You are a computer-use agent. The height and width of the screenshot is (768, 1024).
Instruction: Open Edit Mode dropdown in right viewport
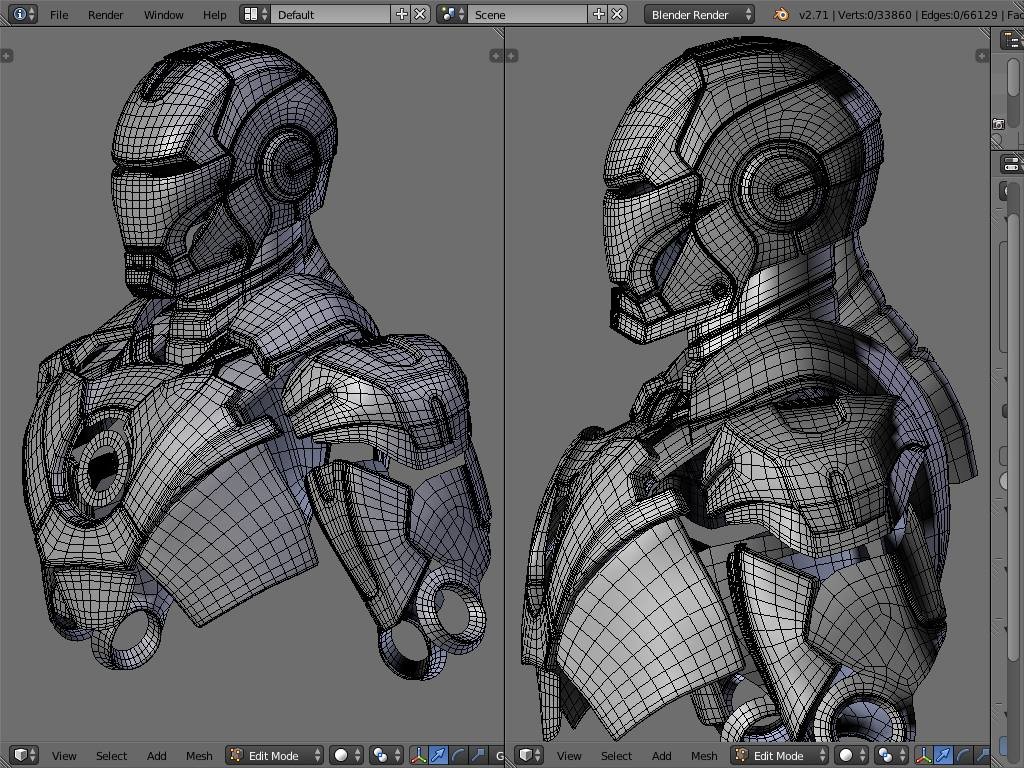click(x=779, y=755)
